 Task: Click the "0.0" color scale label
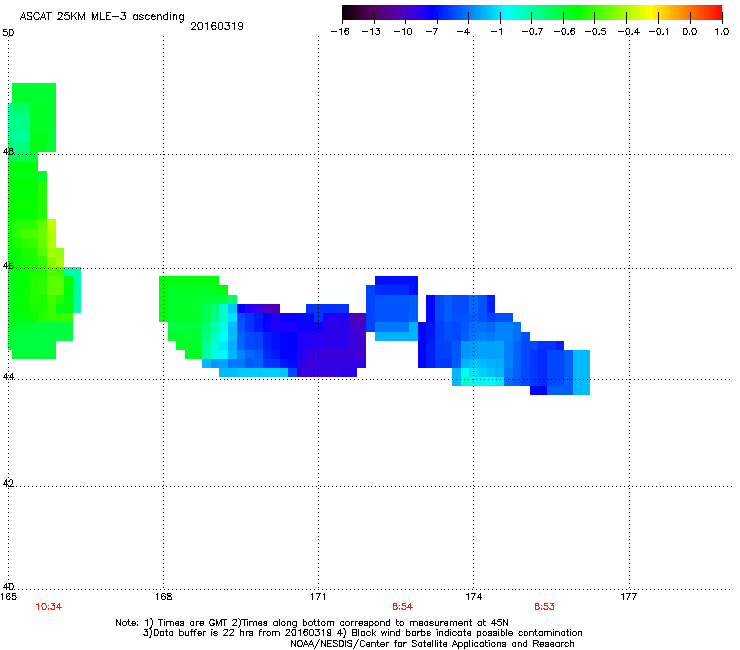point(690,32)
